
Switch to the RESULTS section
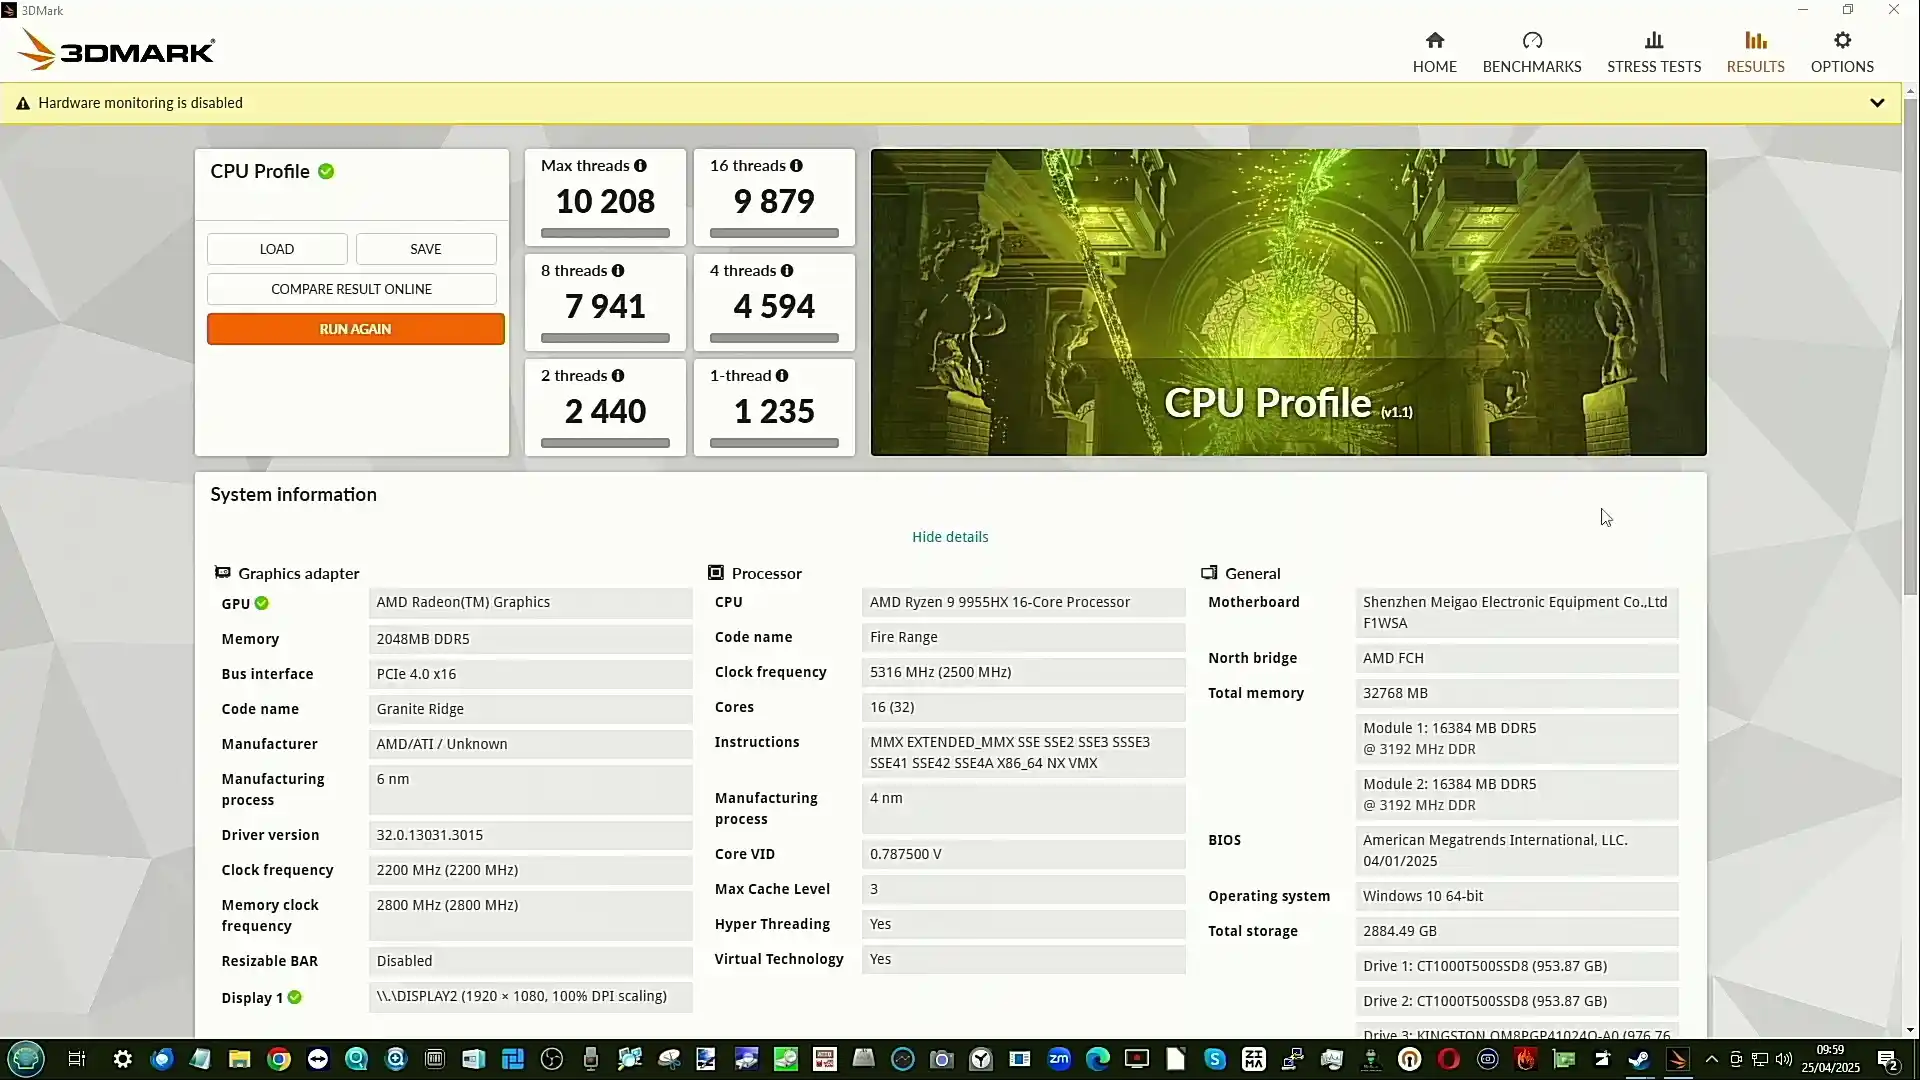[x=1755, y=52]
